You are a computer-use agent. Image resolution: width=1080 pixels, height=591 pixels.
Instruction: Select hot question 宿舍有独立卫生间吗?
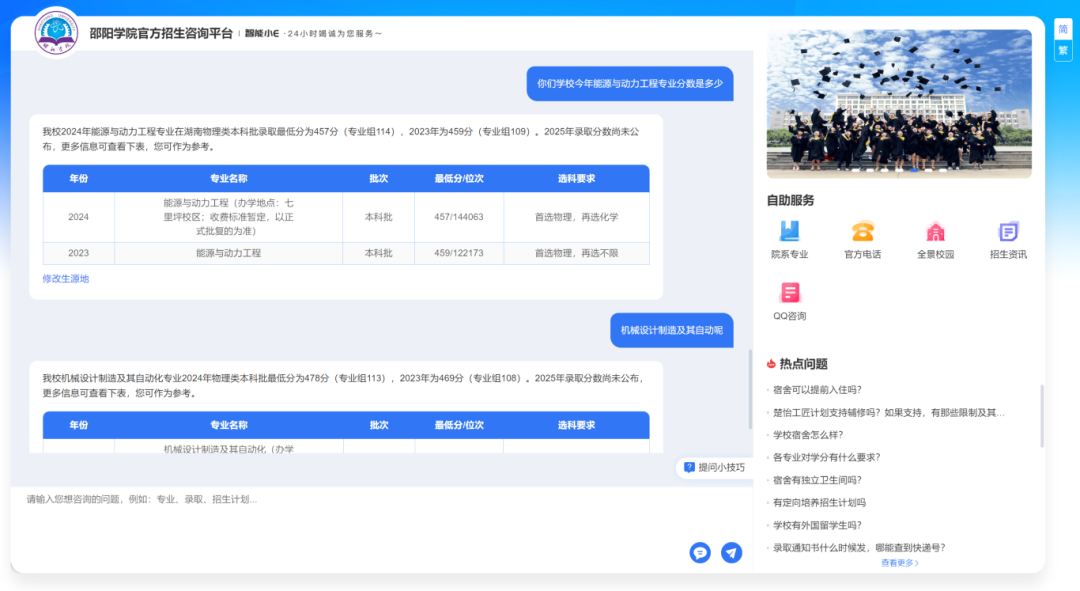click(817, 480)
